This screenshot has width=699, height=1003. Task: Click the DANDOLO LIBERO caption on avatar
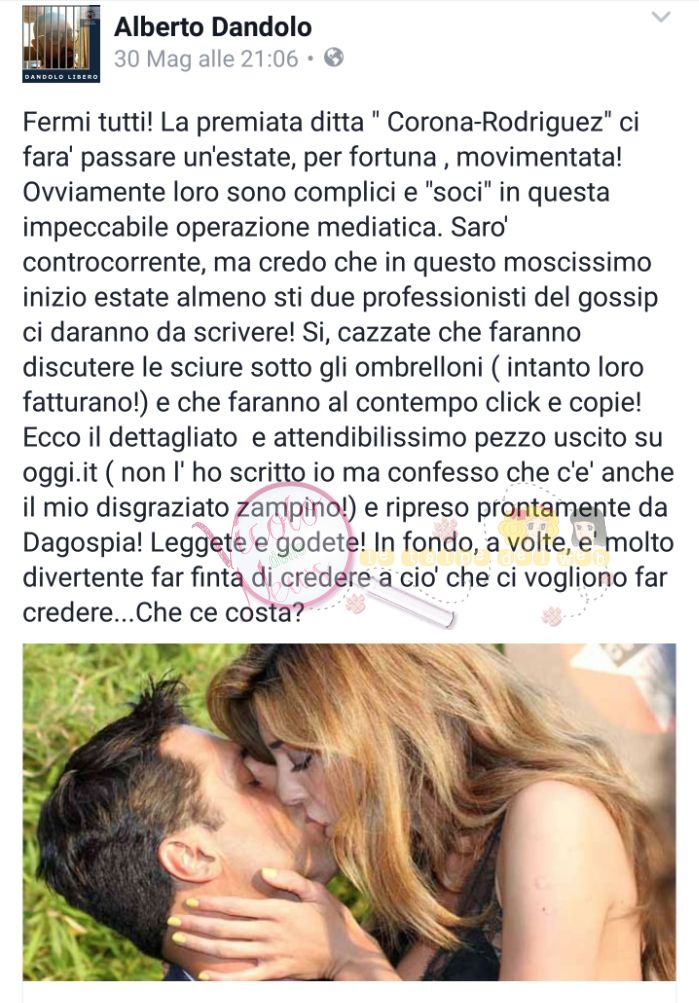61,77
